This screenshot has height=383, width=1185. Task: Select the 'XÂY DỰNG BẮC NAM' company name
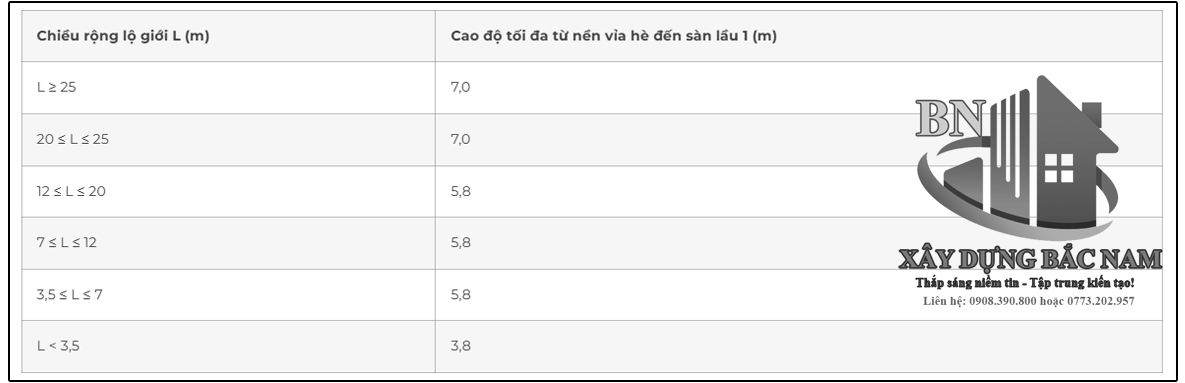[x=1029, y=259]
